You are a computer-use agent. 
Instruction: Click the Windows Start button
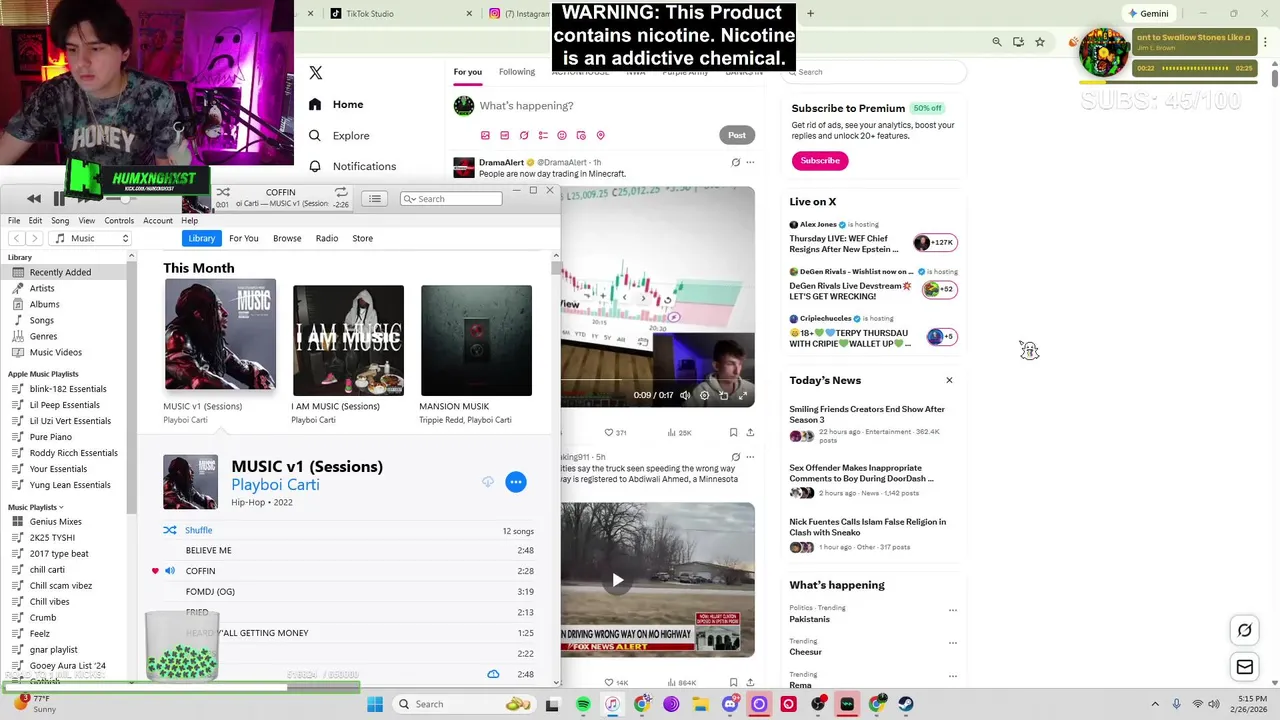[x=375, y=704]
